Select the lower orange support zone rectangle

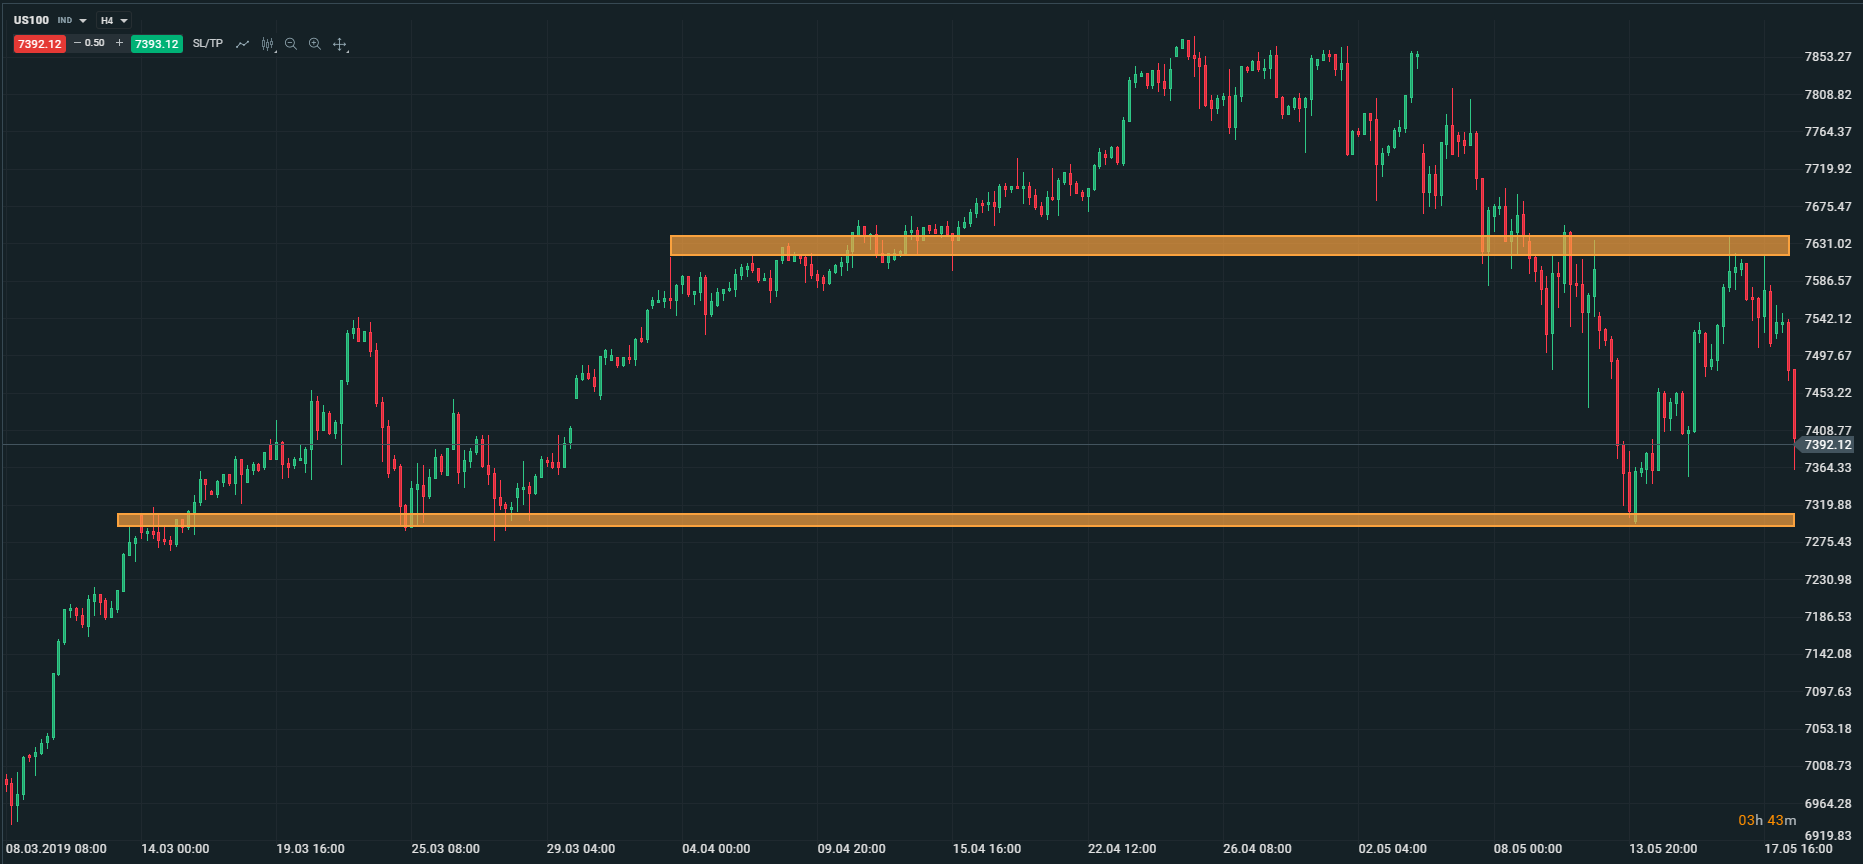point(955,520)
